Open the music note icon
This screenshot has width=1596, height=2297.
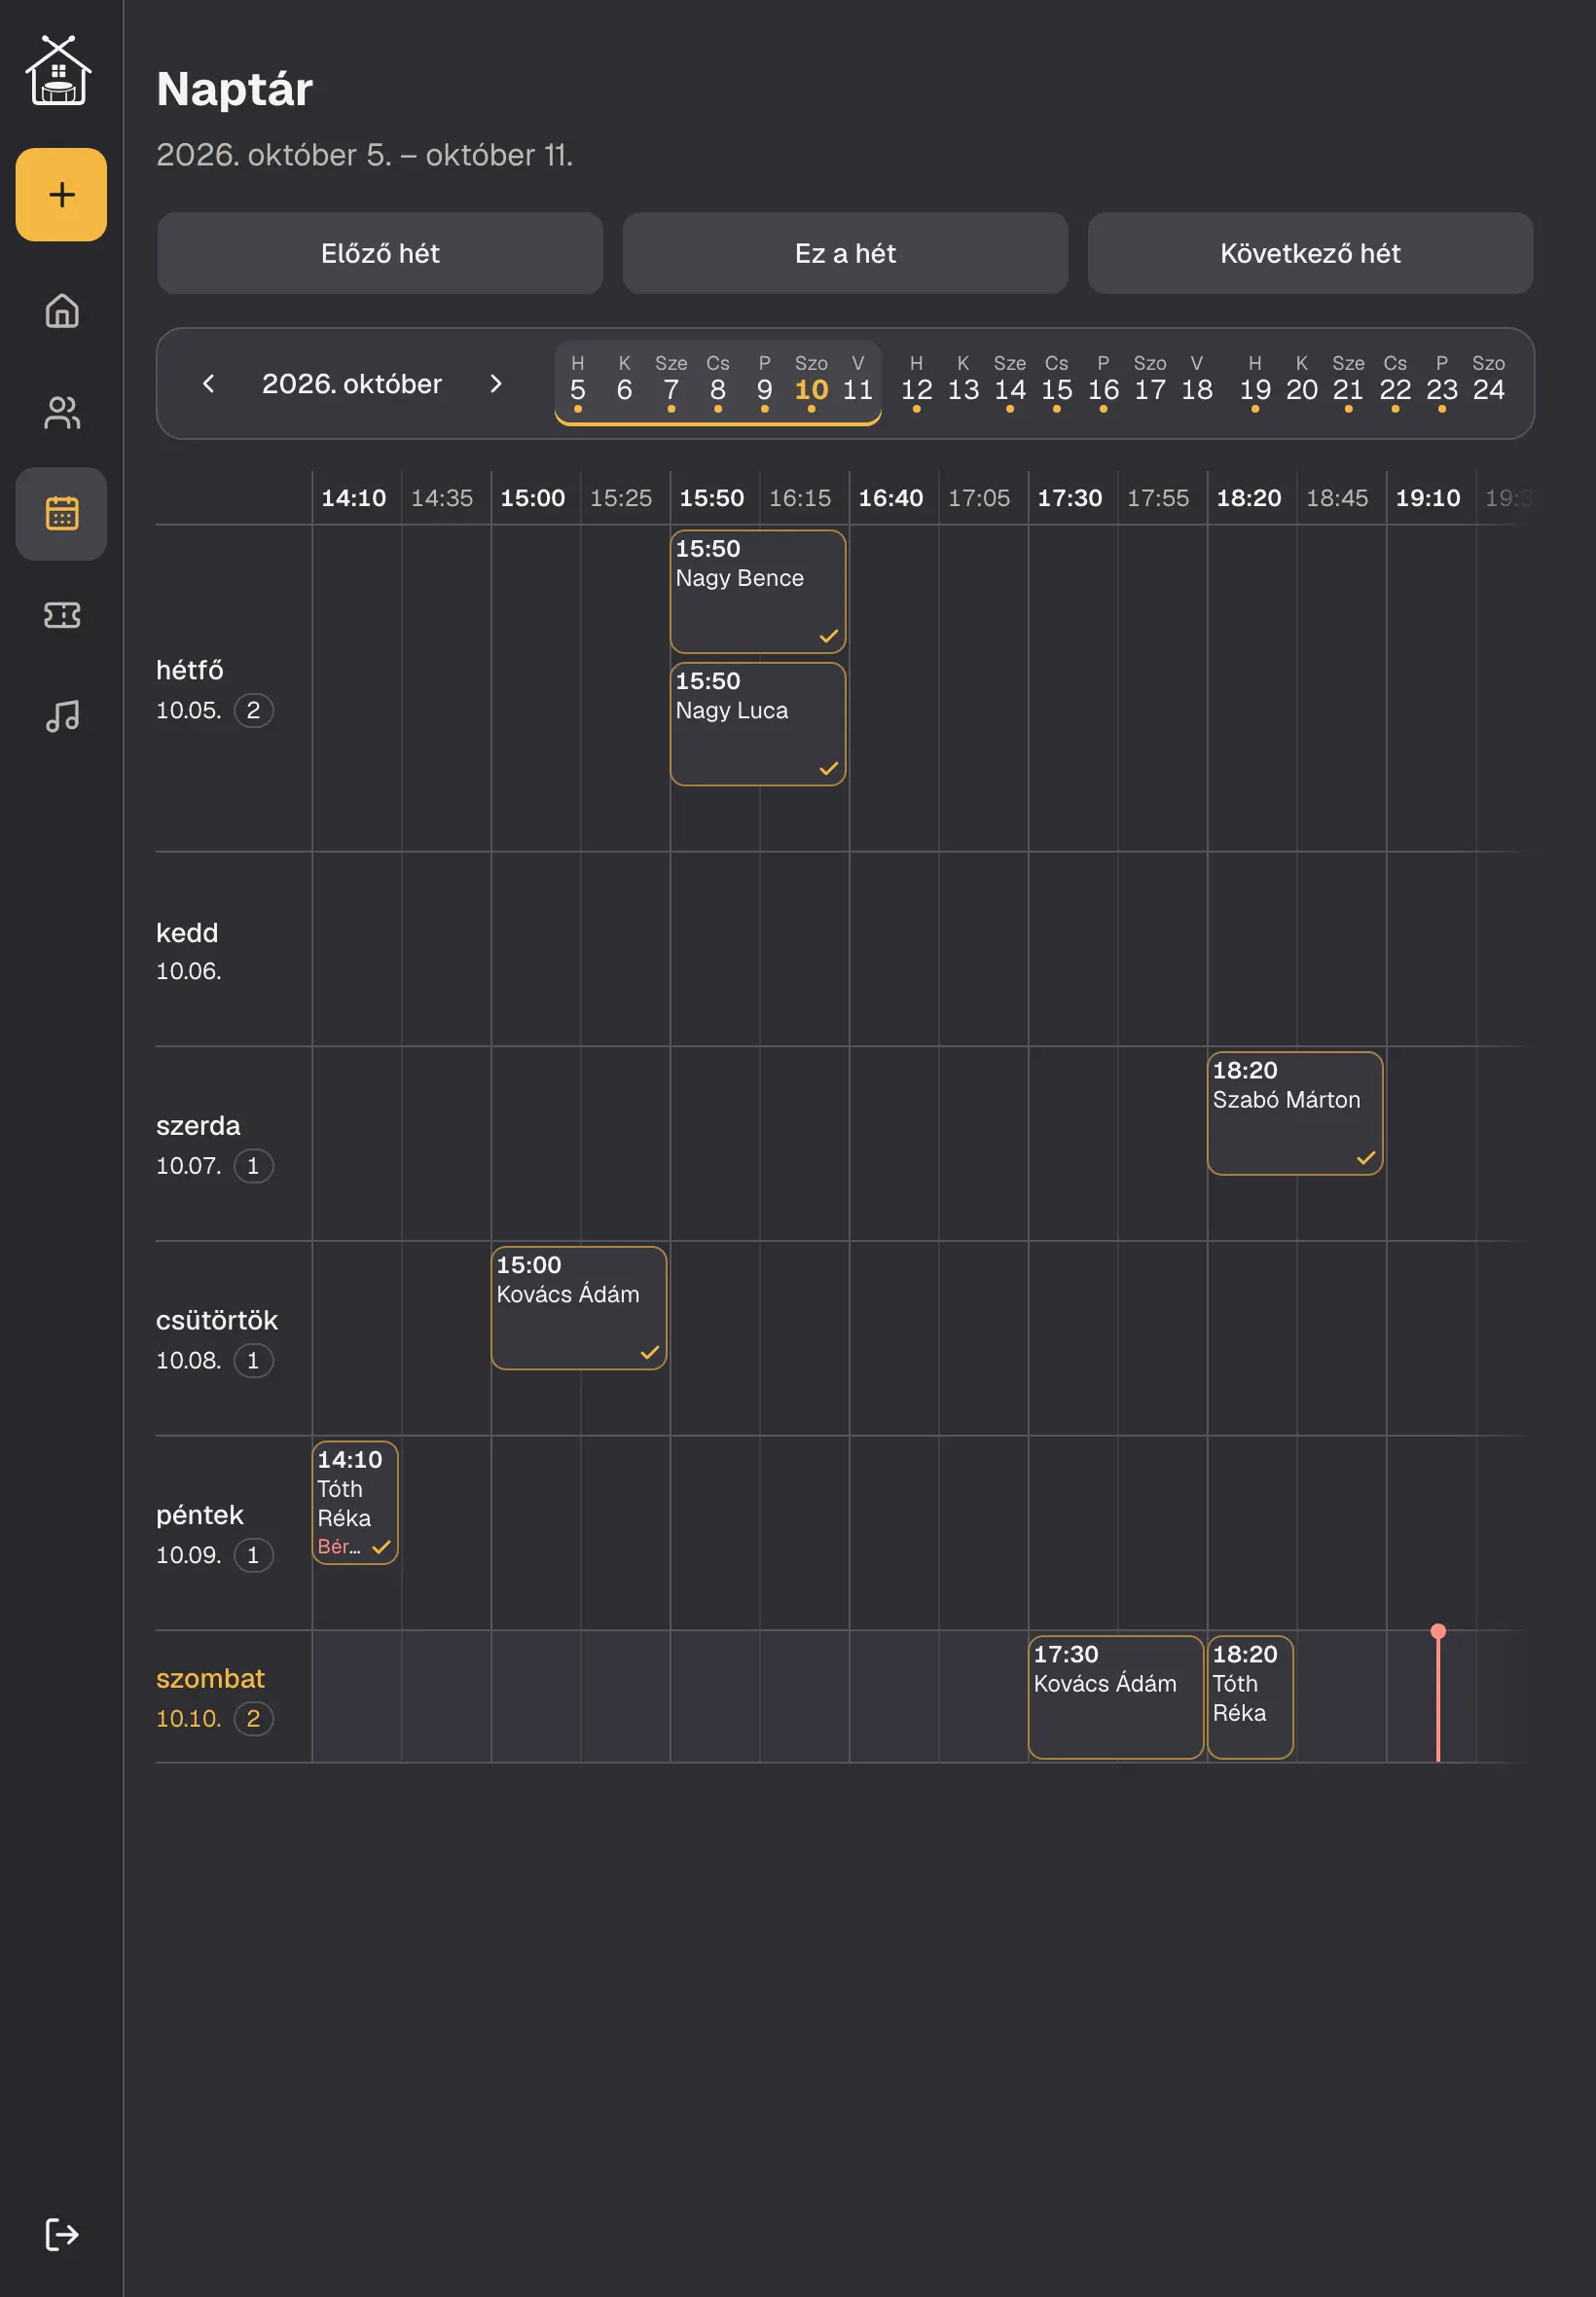[x=61, y=716]
